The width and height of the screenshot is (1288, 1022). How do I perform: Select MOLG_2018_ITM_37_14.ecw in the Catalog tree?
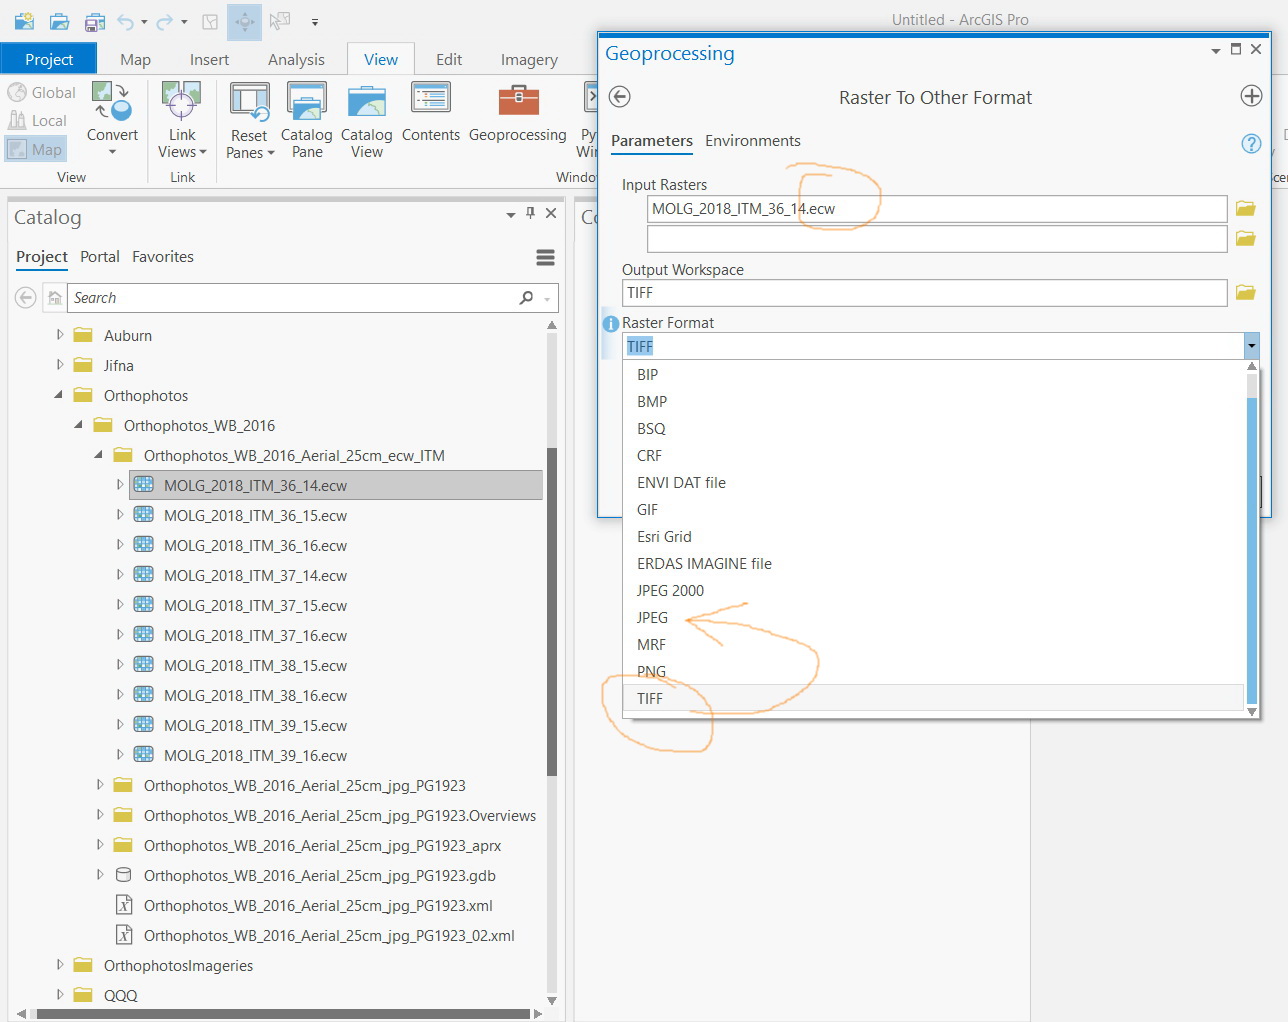point(255,575)
